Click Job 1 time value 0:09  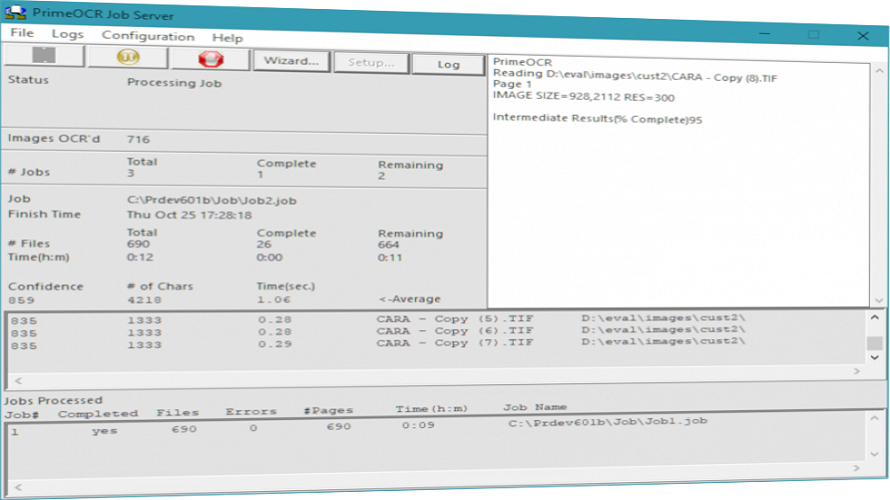pos(418,425)
